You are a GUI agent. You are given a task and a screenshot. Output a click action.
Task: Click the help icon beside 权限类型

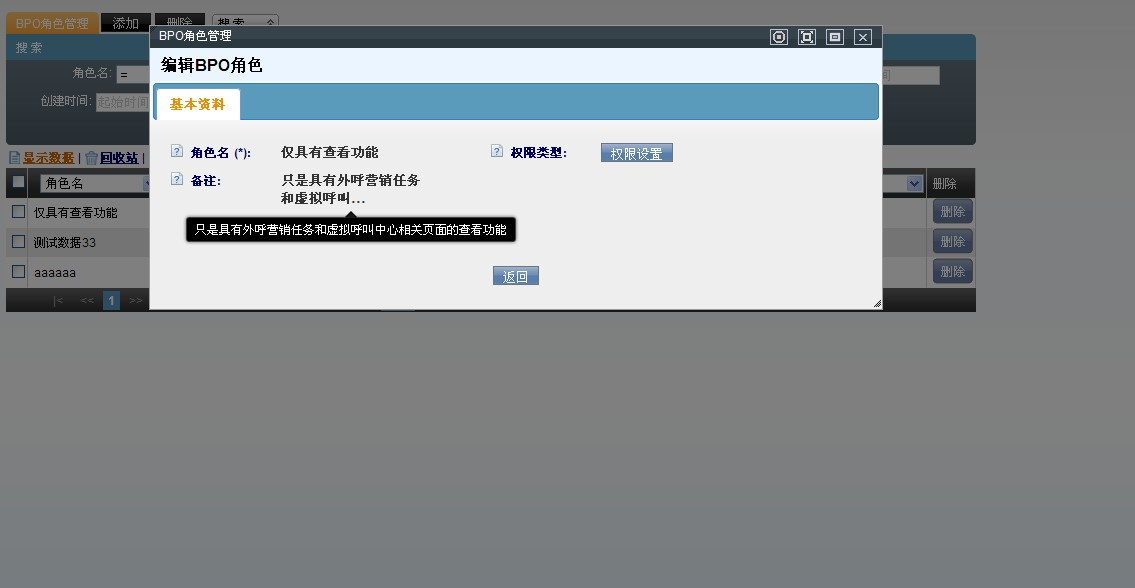point(497,152)
